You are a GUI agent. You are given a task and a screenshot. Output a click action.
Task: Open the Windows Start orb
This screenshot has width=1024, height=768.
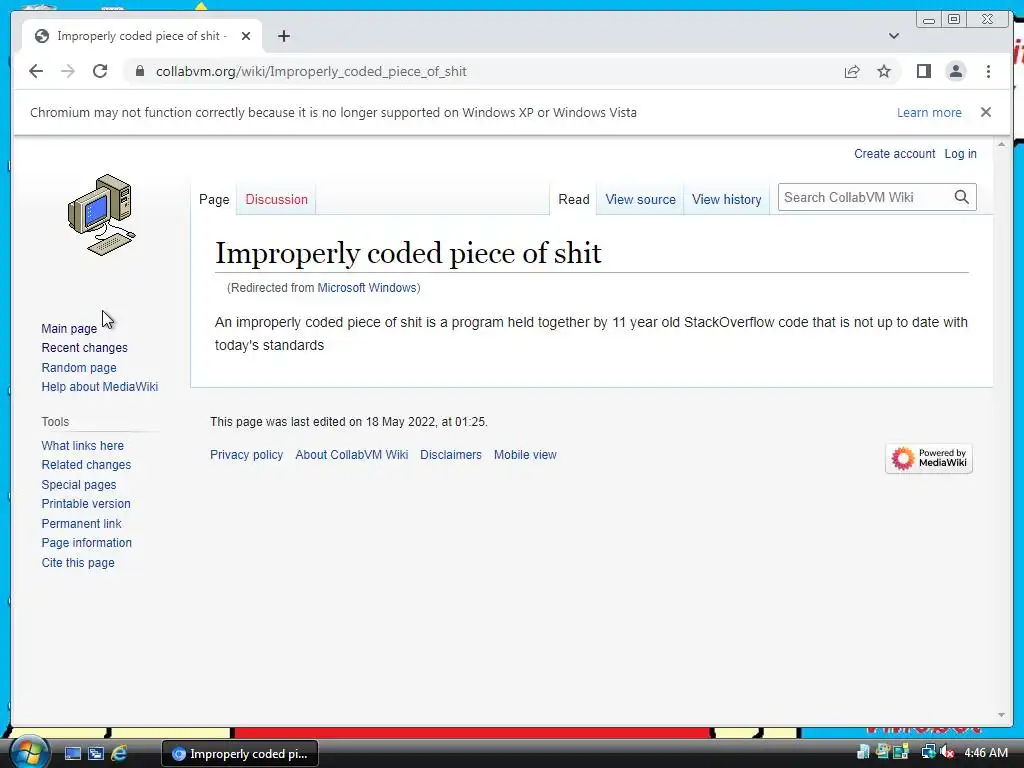28,753
